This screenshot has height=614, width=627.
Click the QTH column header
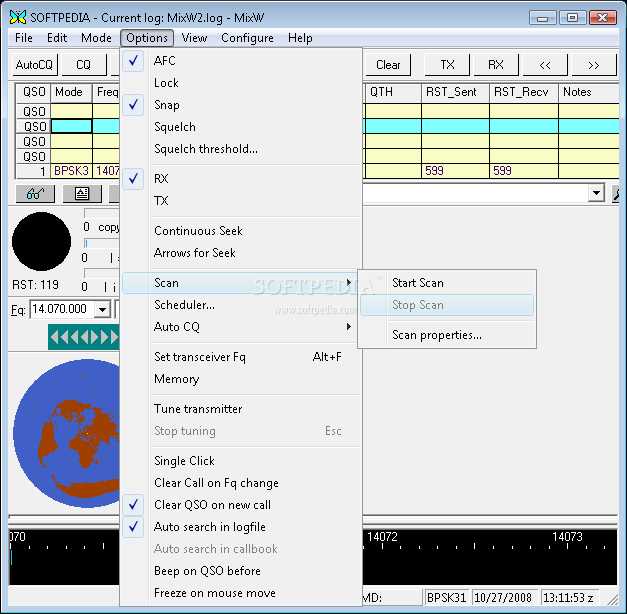pos(393,92)
